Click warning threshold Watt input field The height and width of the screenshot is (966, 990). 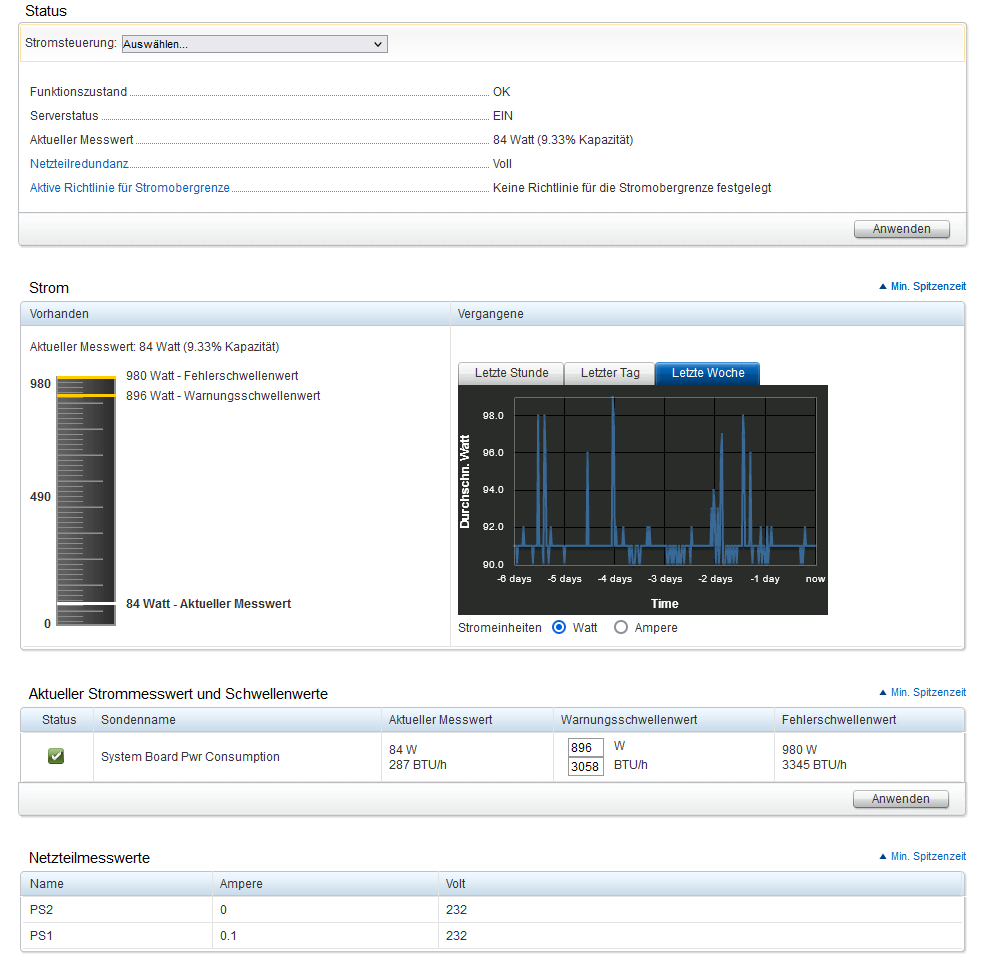[x=585, y=748]
